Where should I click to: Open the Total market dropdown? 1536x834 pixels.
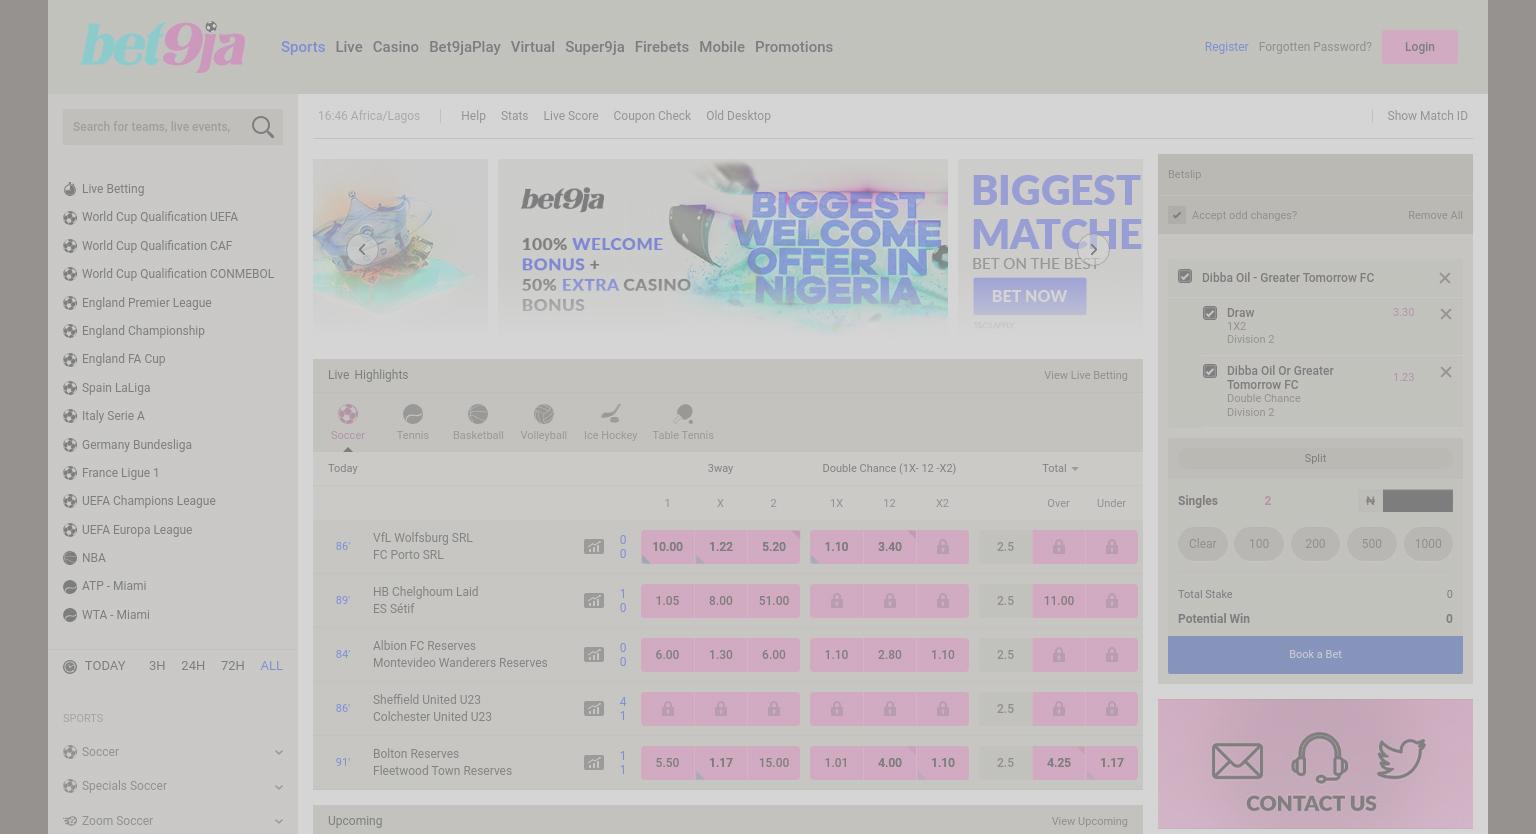1060,468
